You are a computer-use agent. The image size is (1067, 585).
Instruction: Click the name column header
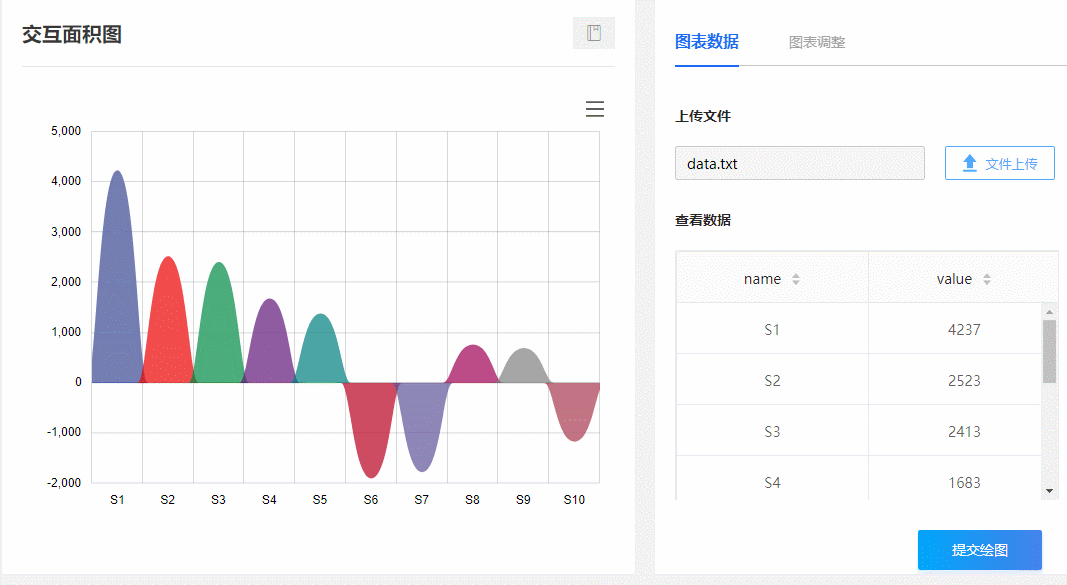[762, 279]
